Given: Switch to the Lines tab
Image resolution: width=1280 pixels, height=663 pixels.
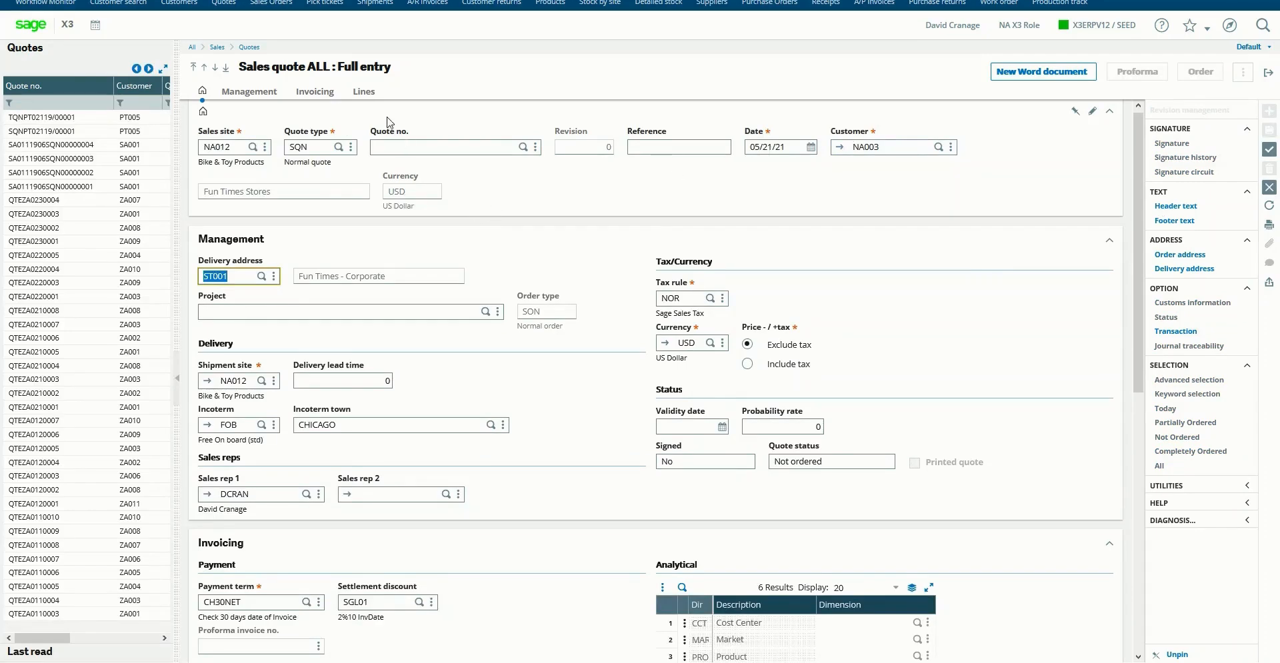Looking at the screenshot, I should point(364,92).
